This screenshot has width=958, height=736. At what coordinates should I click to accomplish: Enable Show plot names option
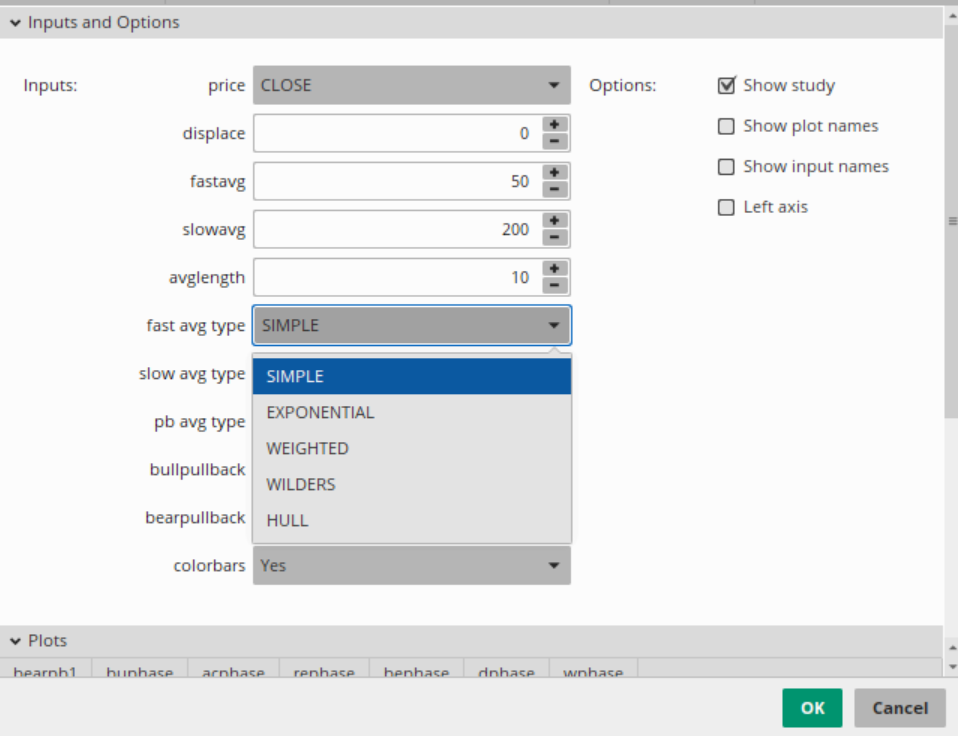[727, 126]
